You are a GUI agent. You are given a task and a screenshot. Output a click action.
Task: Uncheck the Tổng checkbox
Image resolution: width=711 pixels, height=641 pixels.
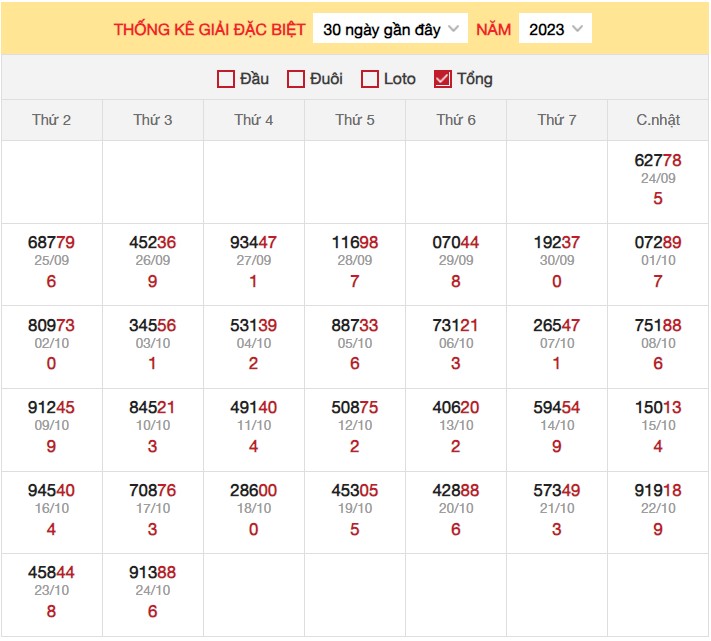click(x=443, y=79)
